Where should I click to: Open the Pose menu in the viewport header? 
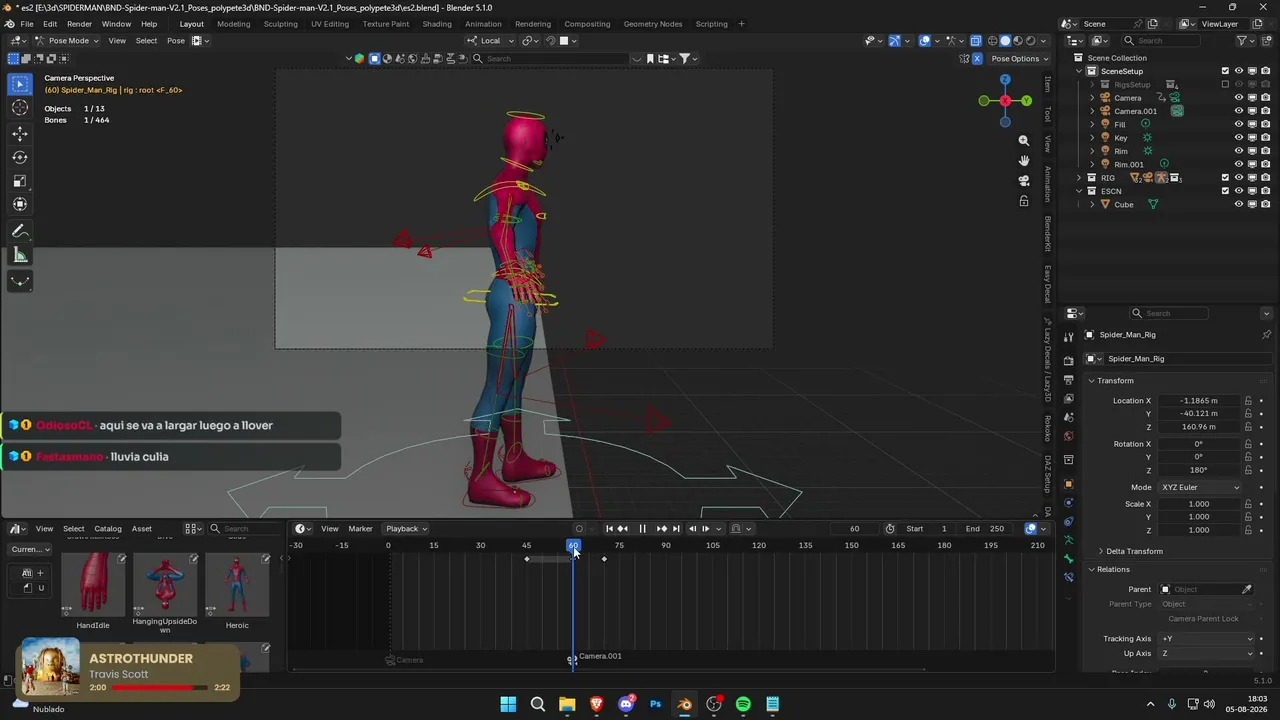coord(176,41)
